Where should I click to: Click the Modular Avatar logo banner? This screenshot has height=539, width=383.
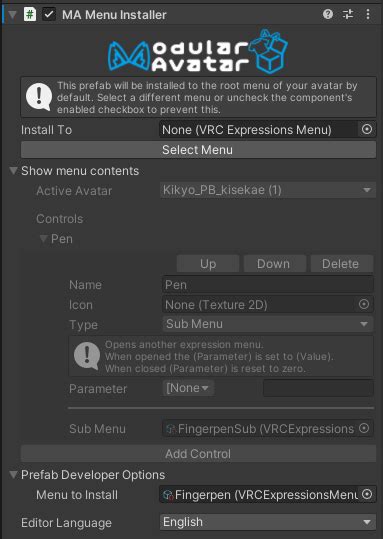(198, 52)
